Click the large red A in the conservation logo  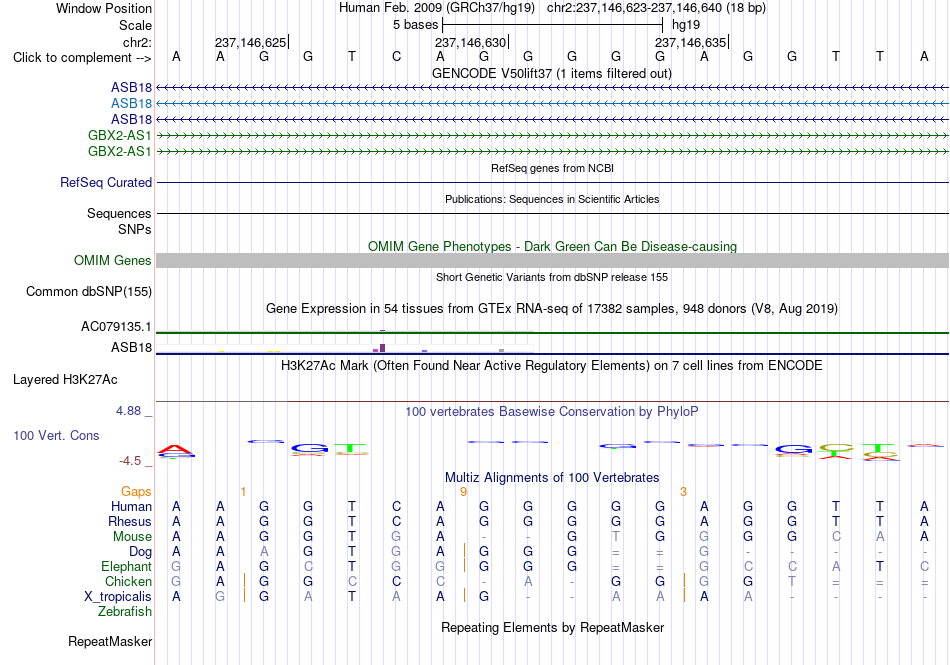(x=175, y=450)
